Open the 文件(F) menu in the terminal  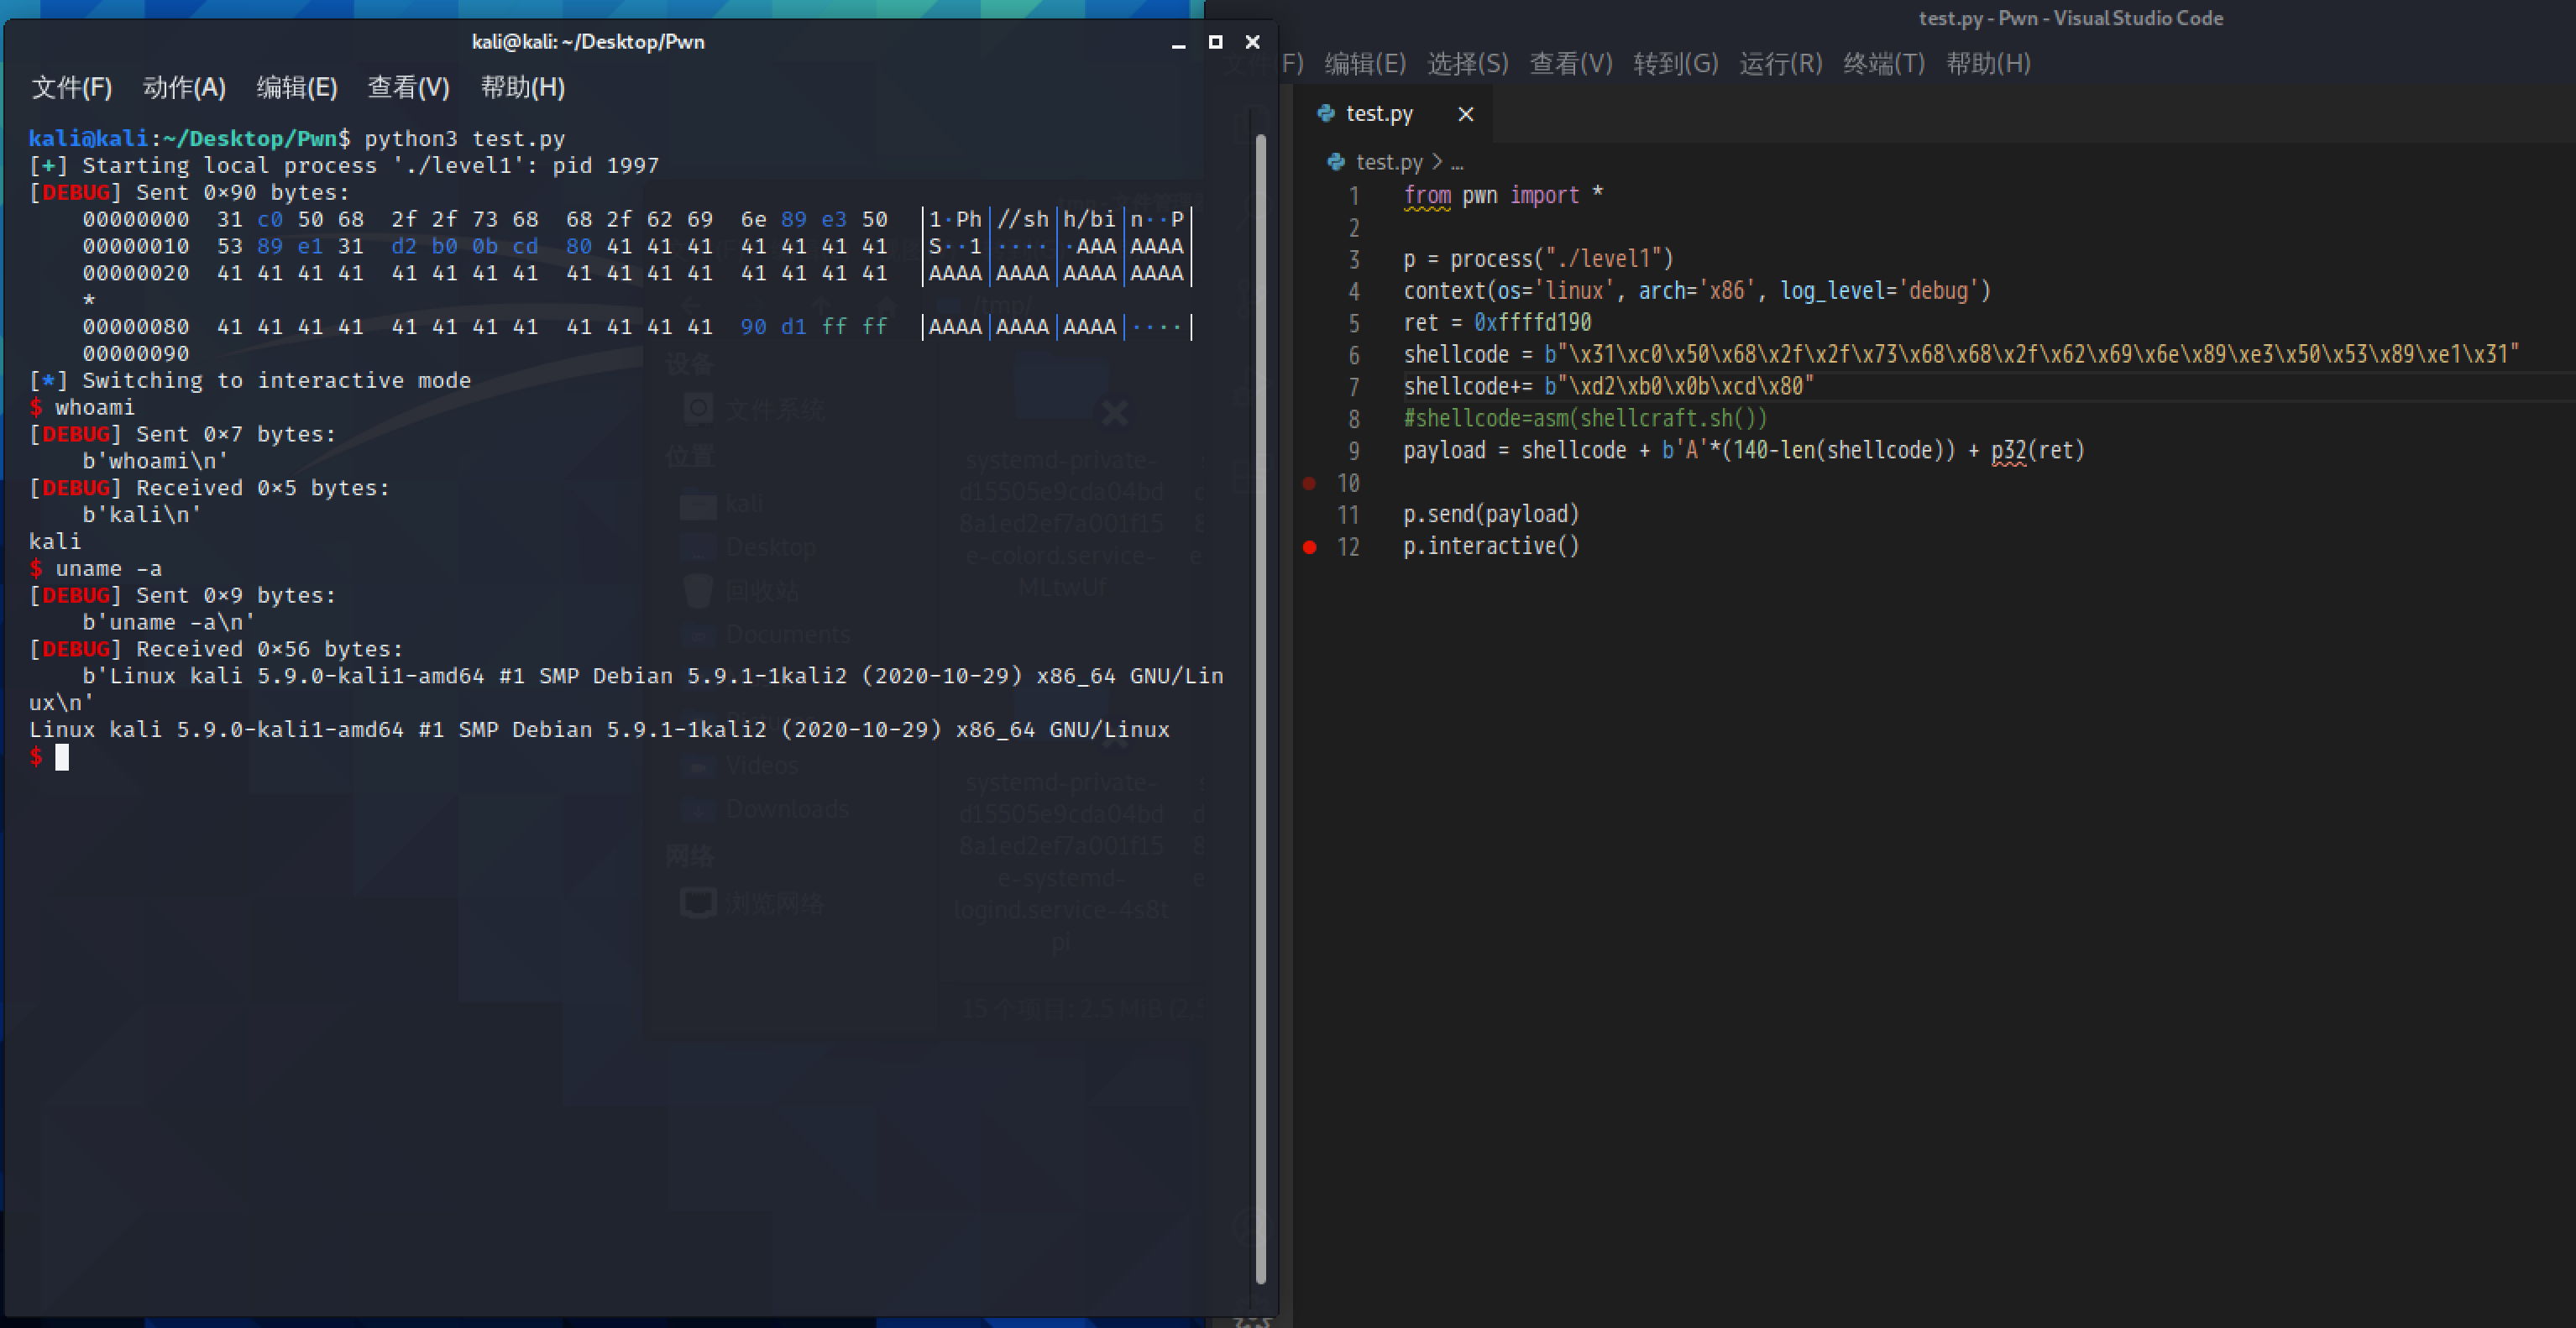coord(71,88)
